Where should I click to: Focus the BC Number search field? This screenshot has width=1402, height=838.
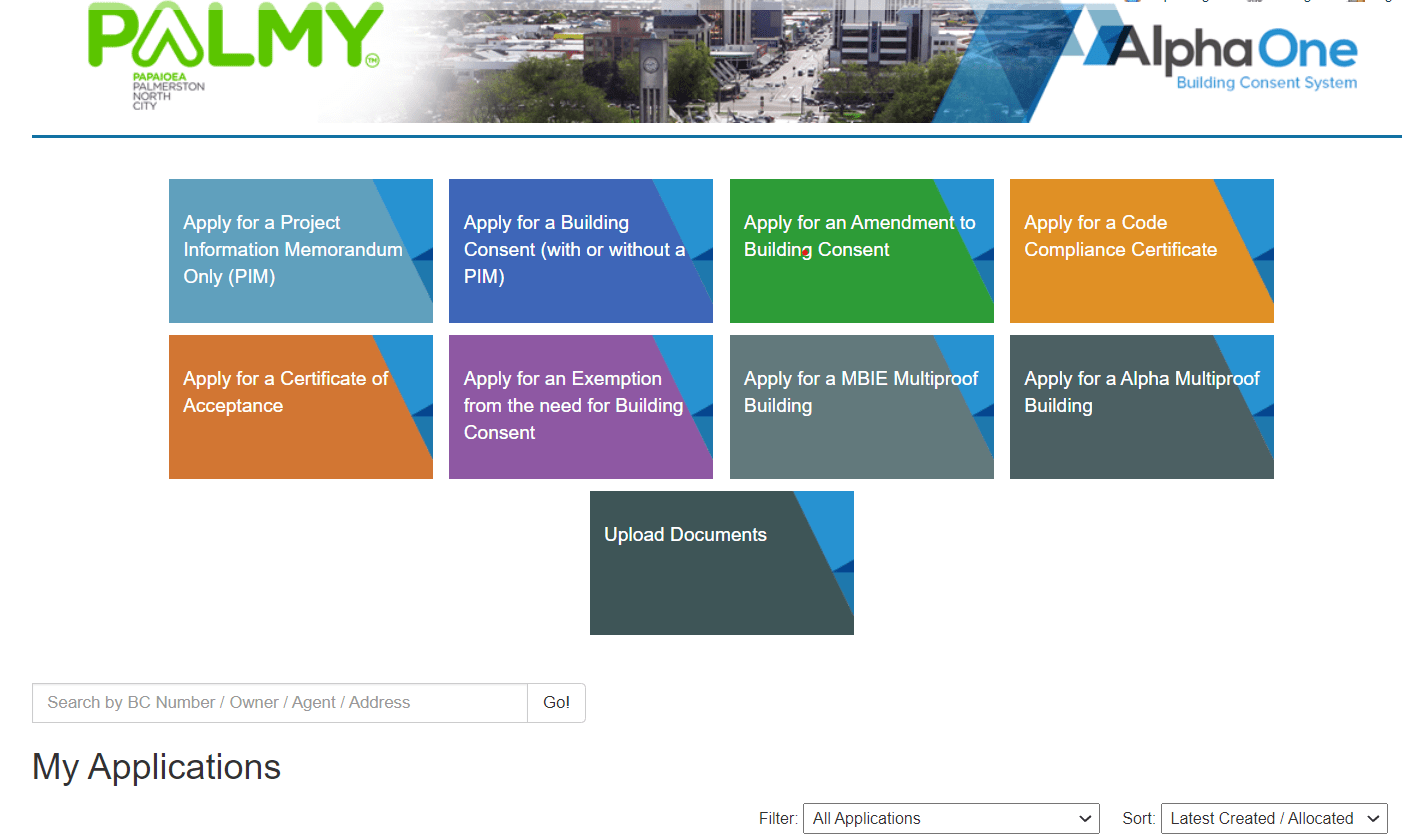[280, 703]
